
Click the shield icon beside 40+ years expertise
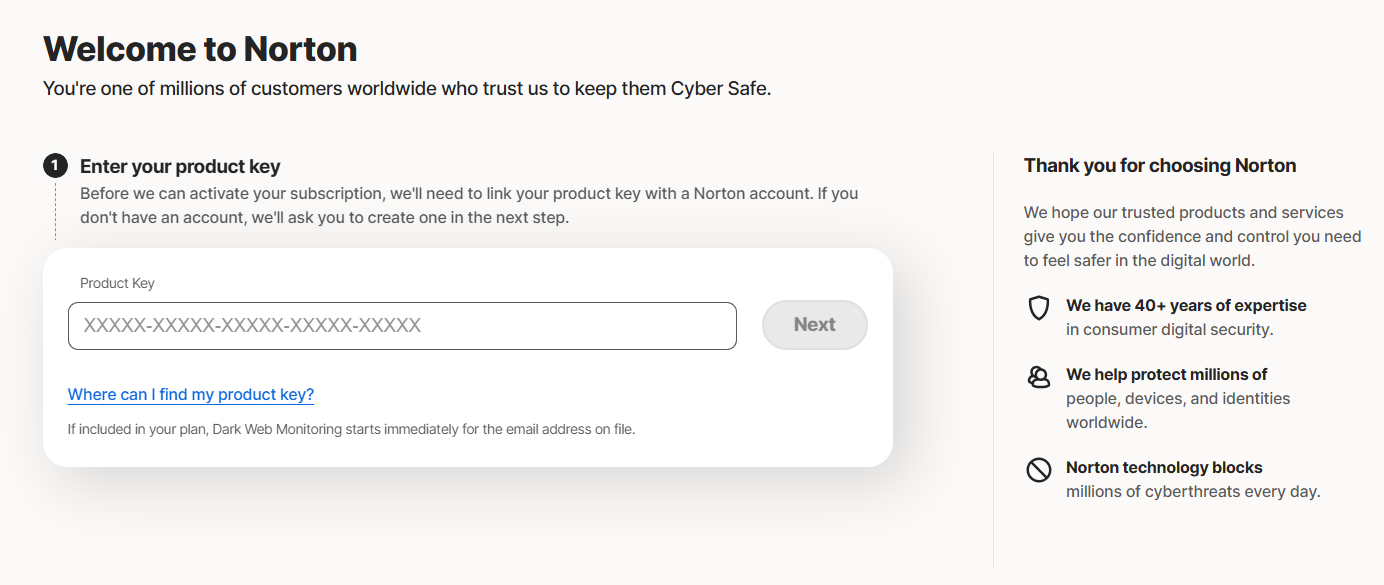(x=1039, y=308)
